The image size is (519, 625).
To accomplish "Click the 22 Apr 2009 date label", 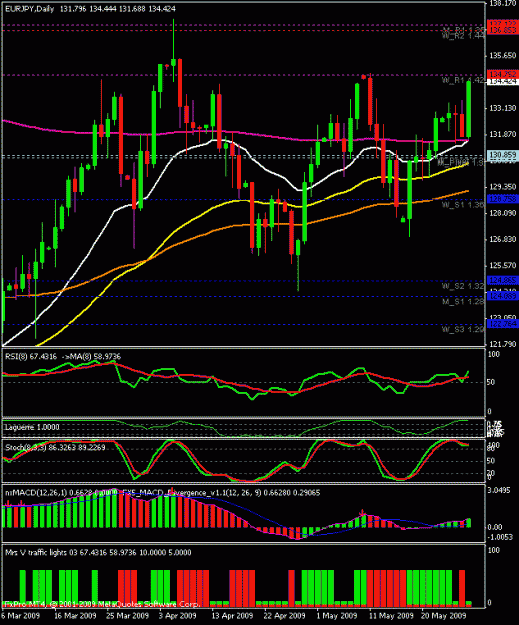I will pyautogui.click(x=285, y=616).
